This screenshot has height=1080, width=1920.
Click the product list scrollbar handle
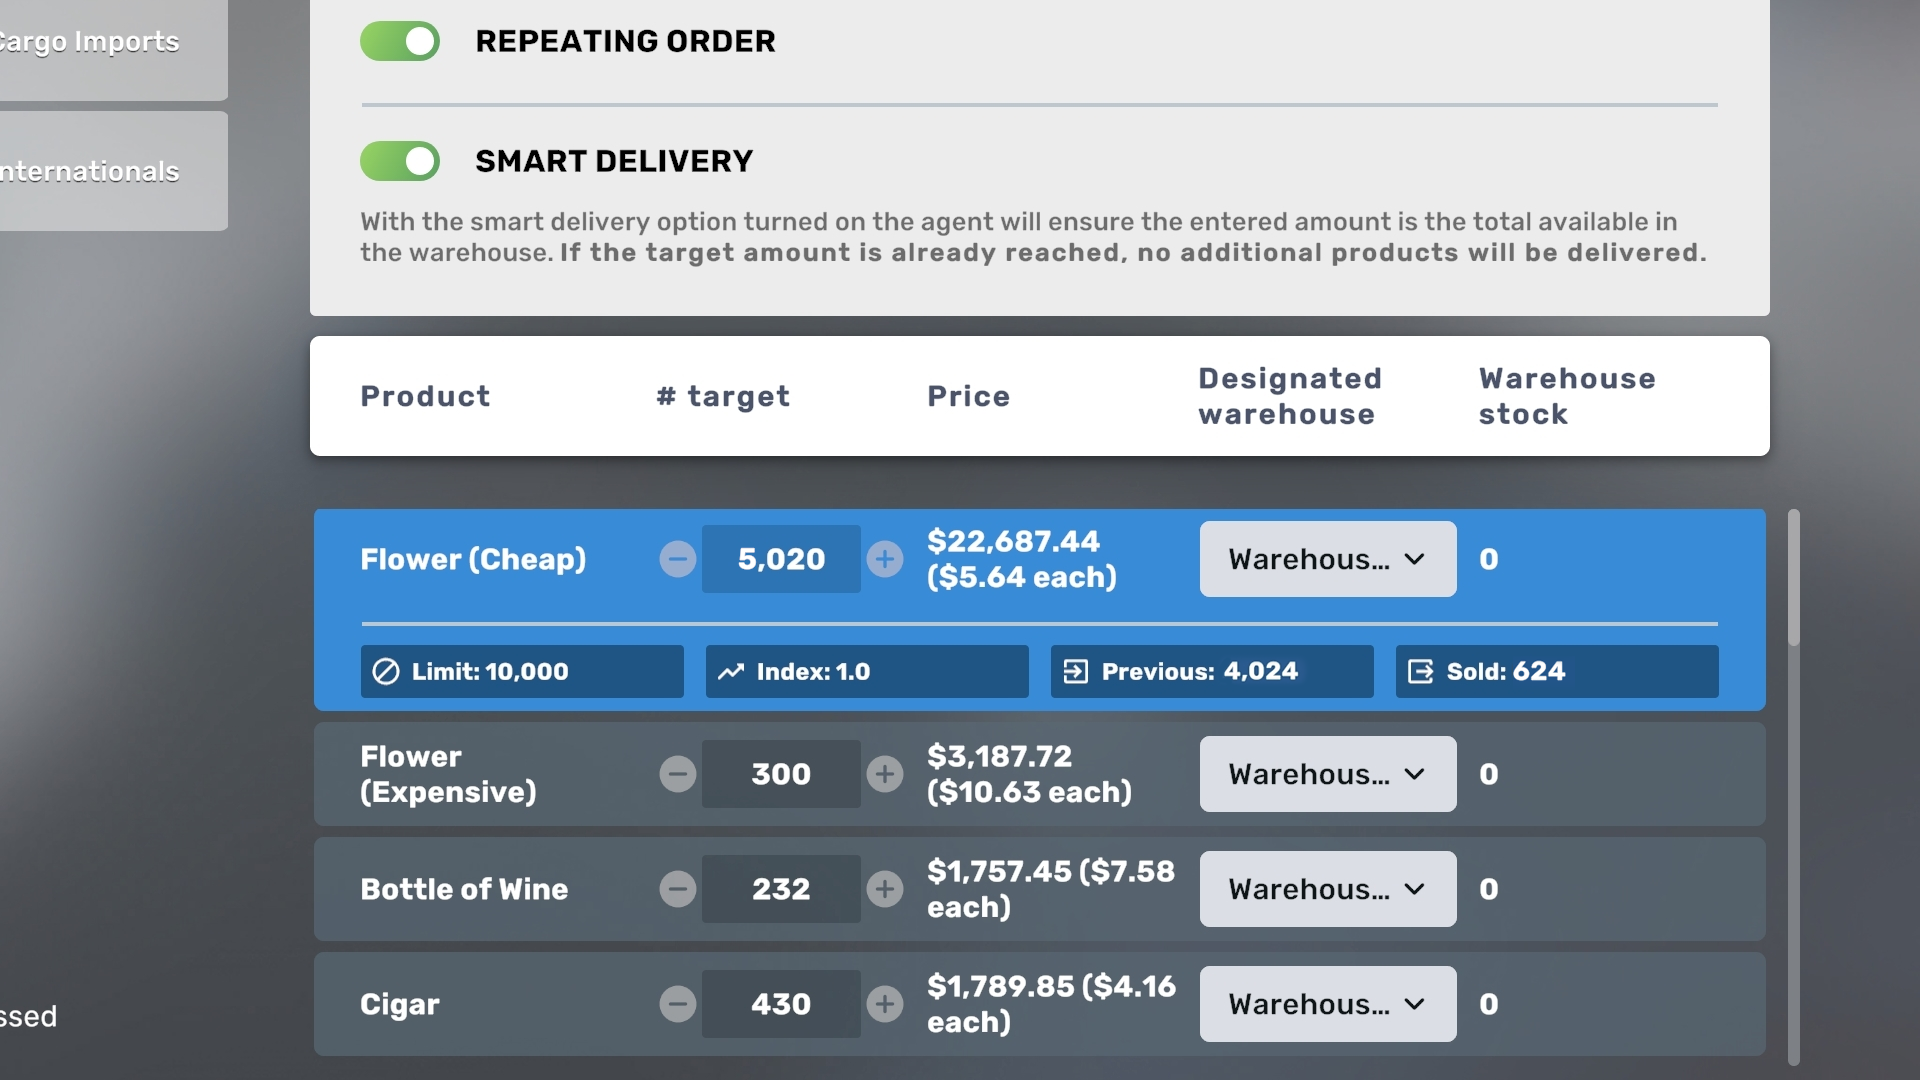pos(1794,578)
